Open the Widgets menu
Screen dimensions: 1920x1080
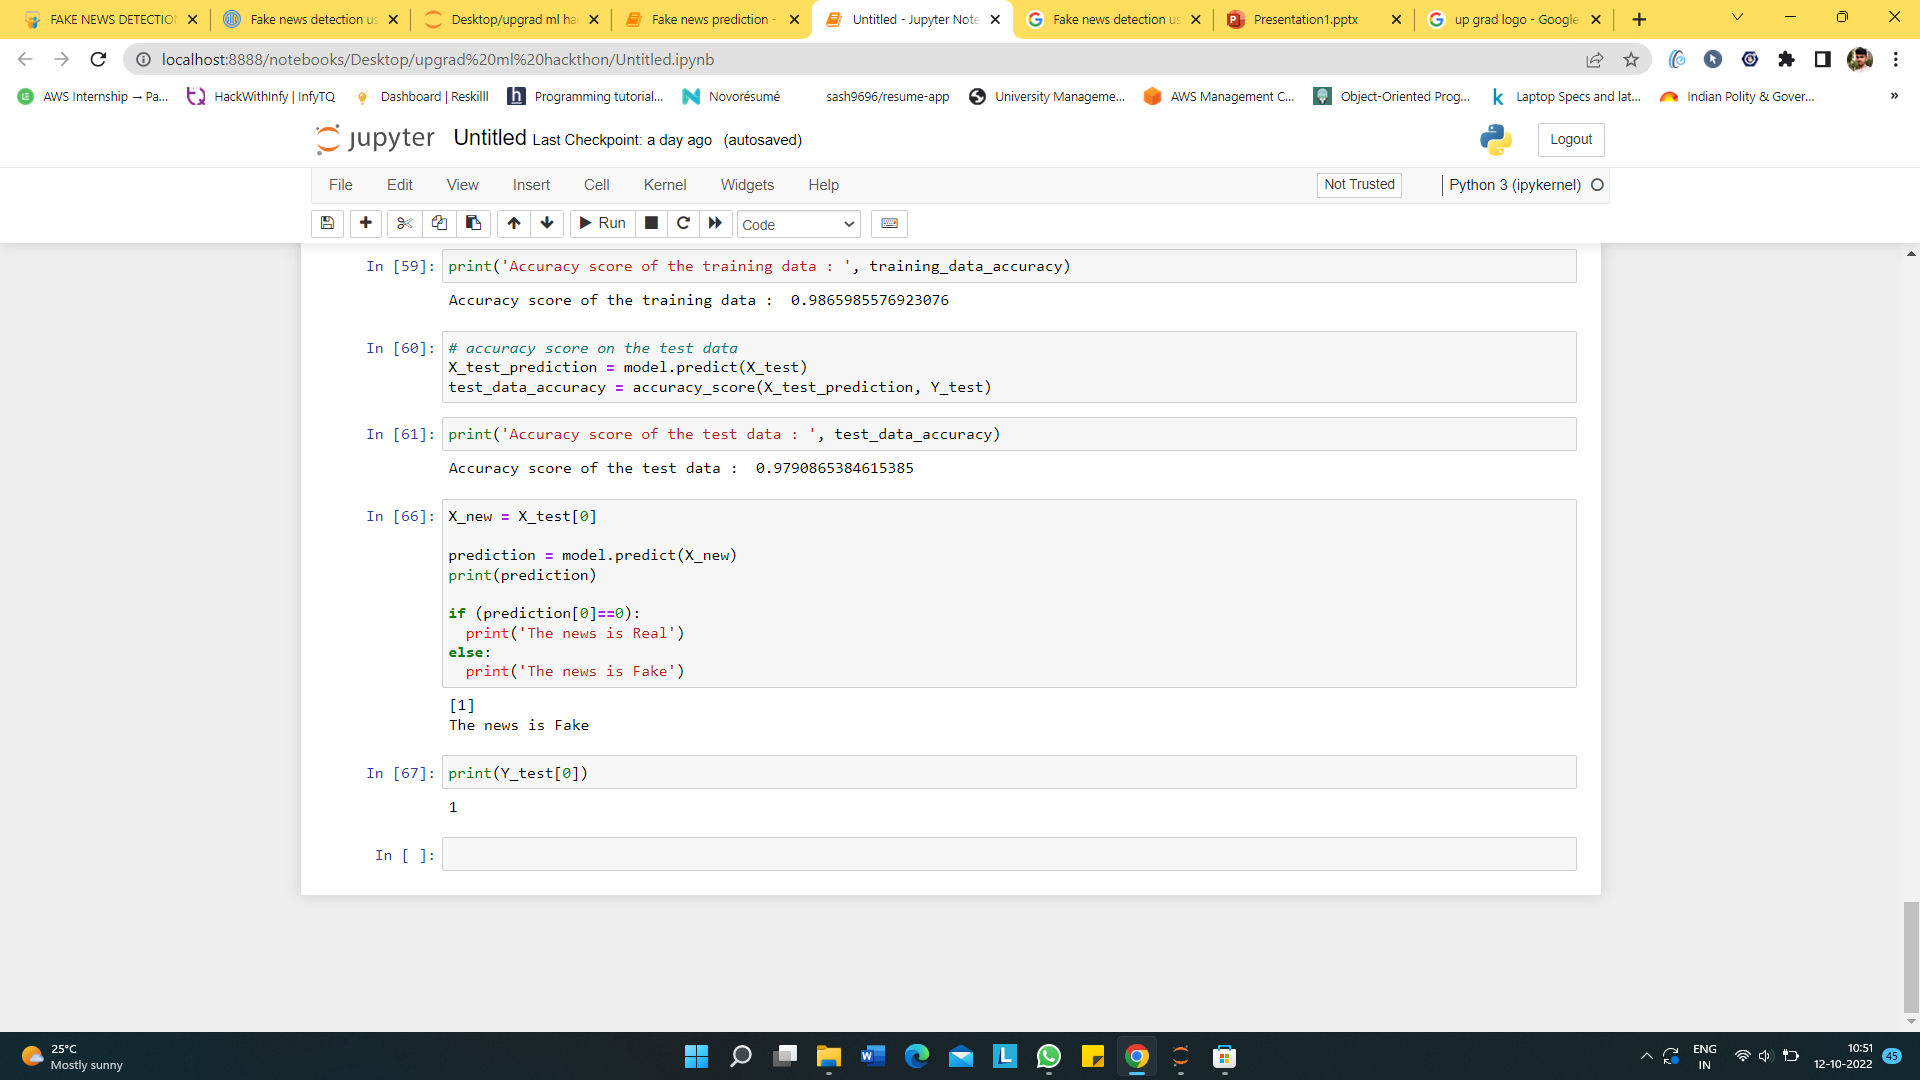point(747,185)
